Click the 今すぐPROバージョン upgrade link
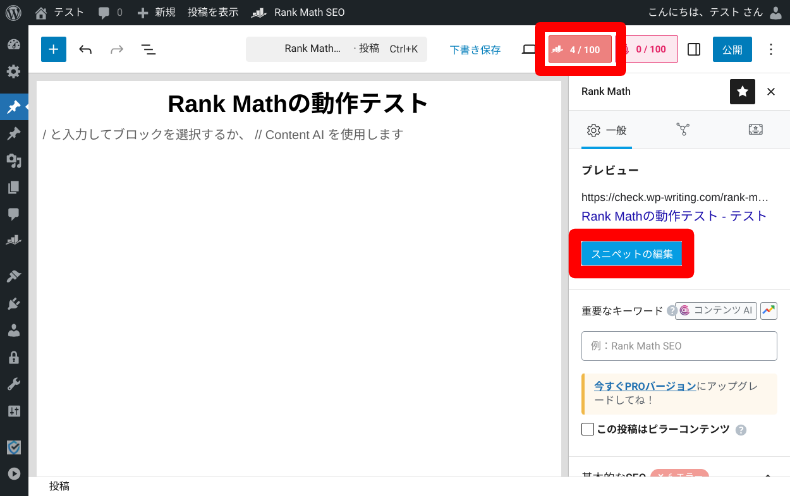Screen dimensions: 790x496 [645, 385]
